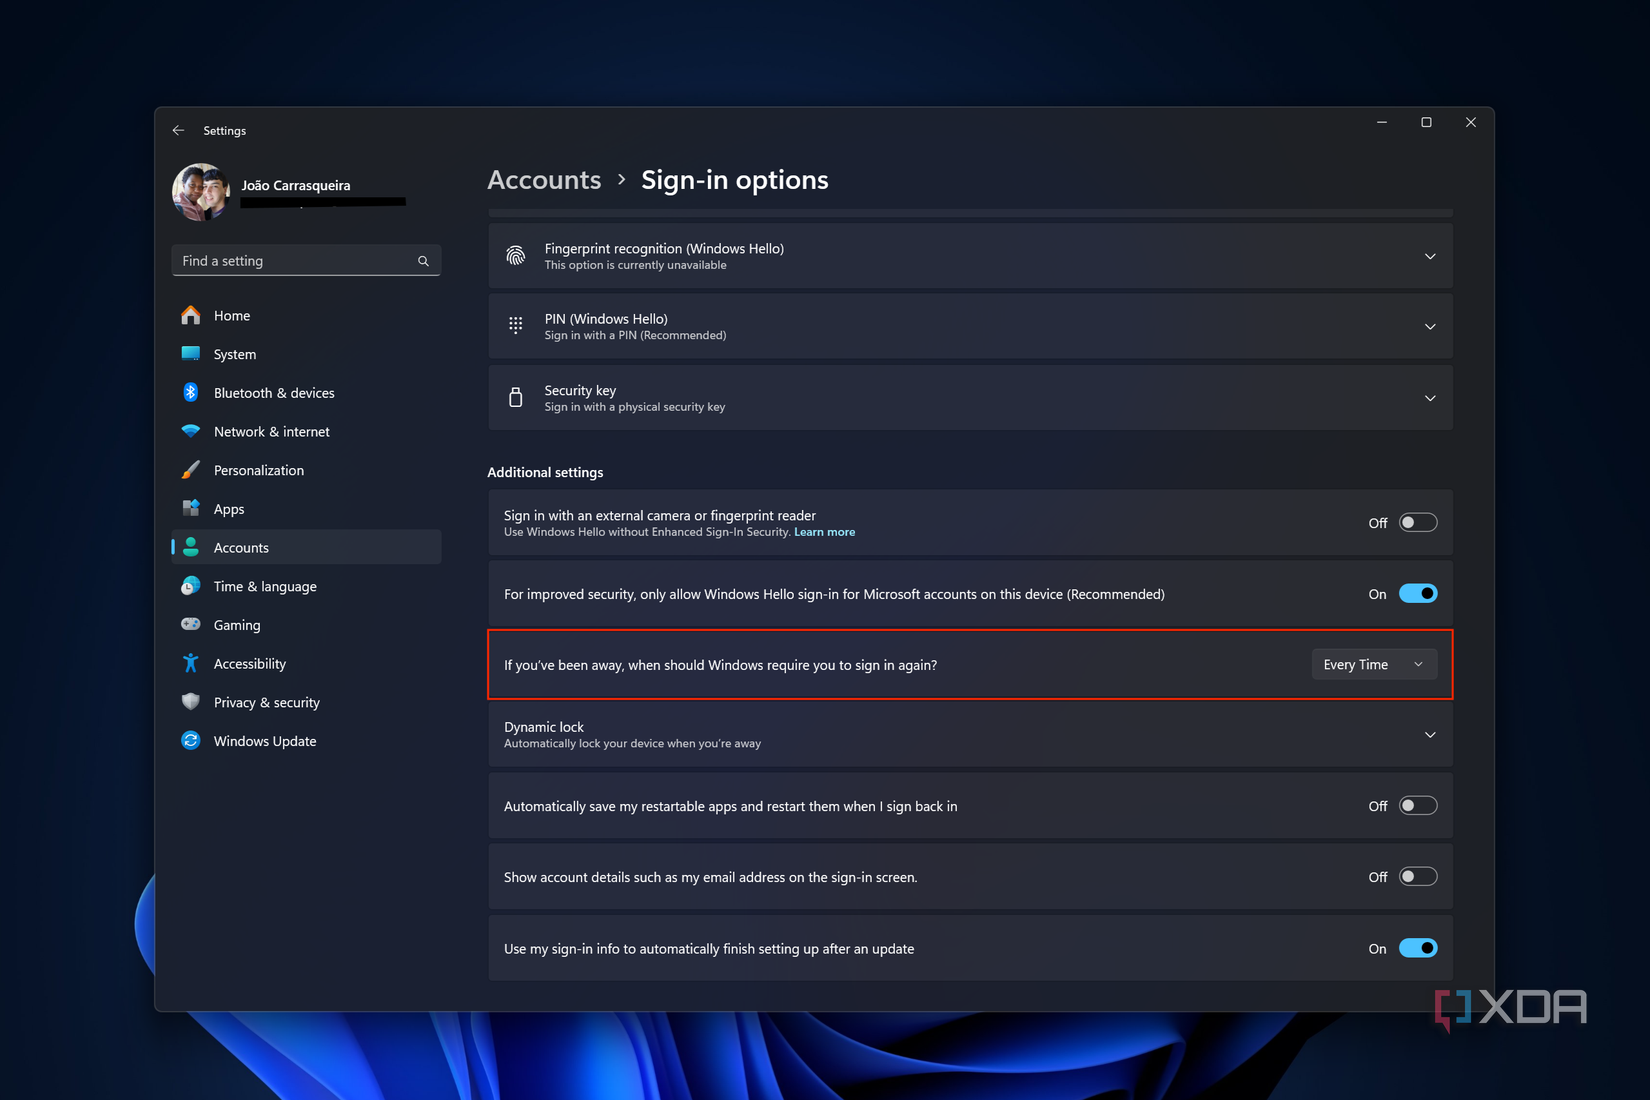1650x1100 pixels.
Task: Click the Accounts breadcrumb link
Action: [543, 180]
